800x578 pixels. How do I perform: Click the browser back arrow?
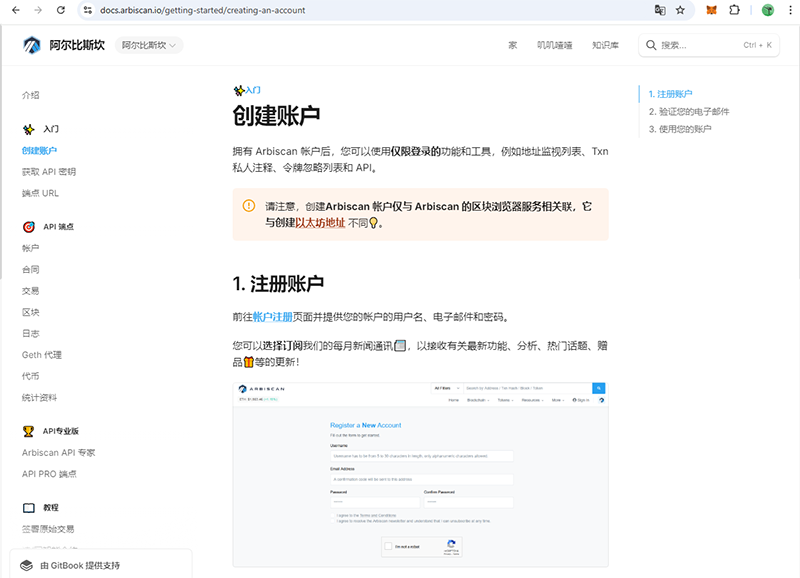pos(15,10)
